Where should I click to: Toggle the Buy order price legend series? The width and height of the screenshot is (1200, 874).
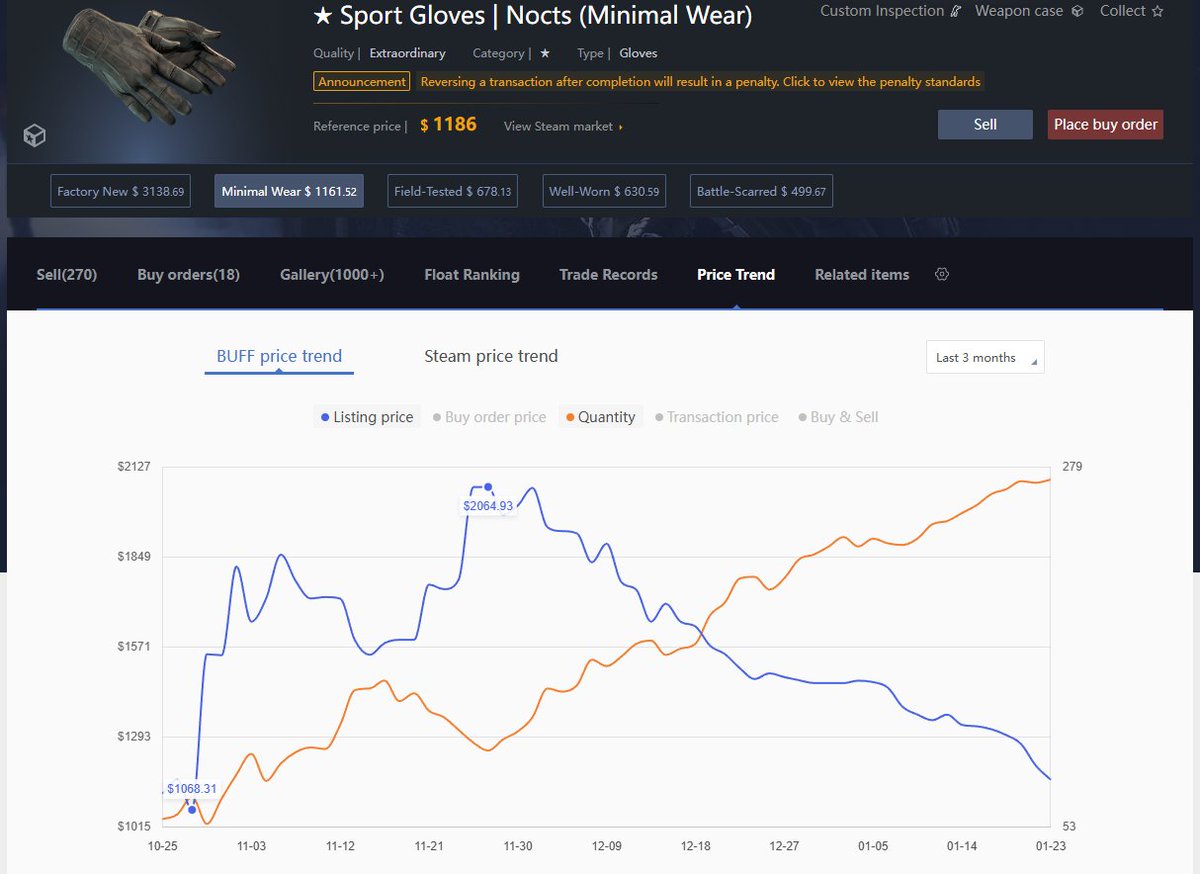[489, 417]
